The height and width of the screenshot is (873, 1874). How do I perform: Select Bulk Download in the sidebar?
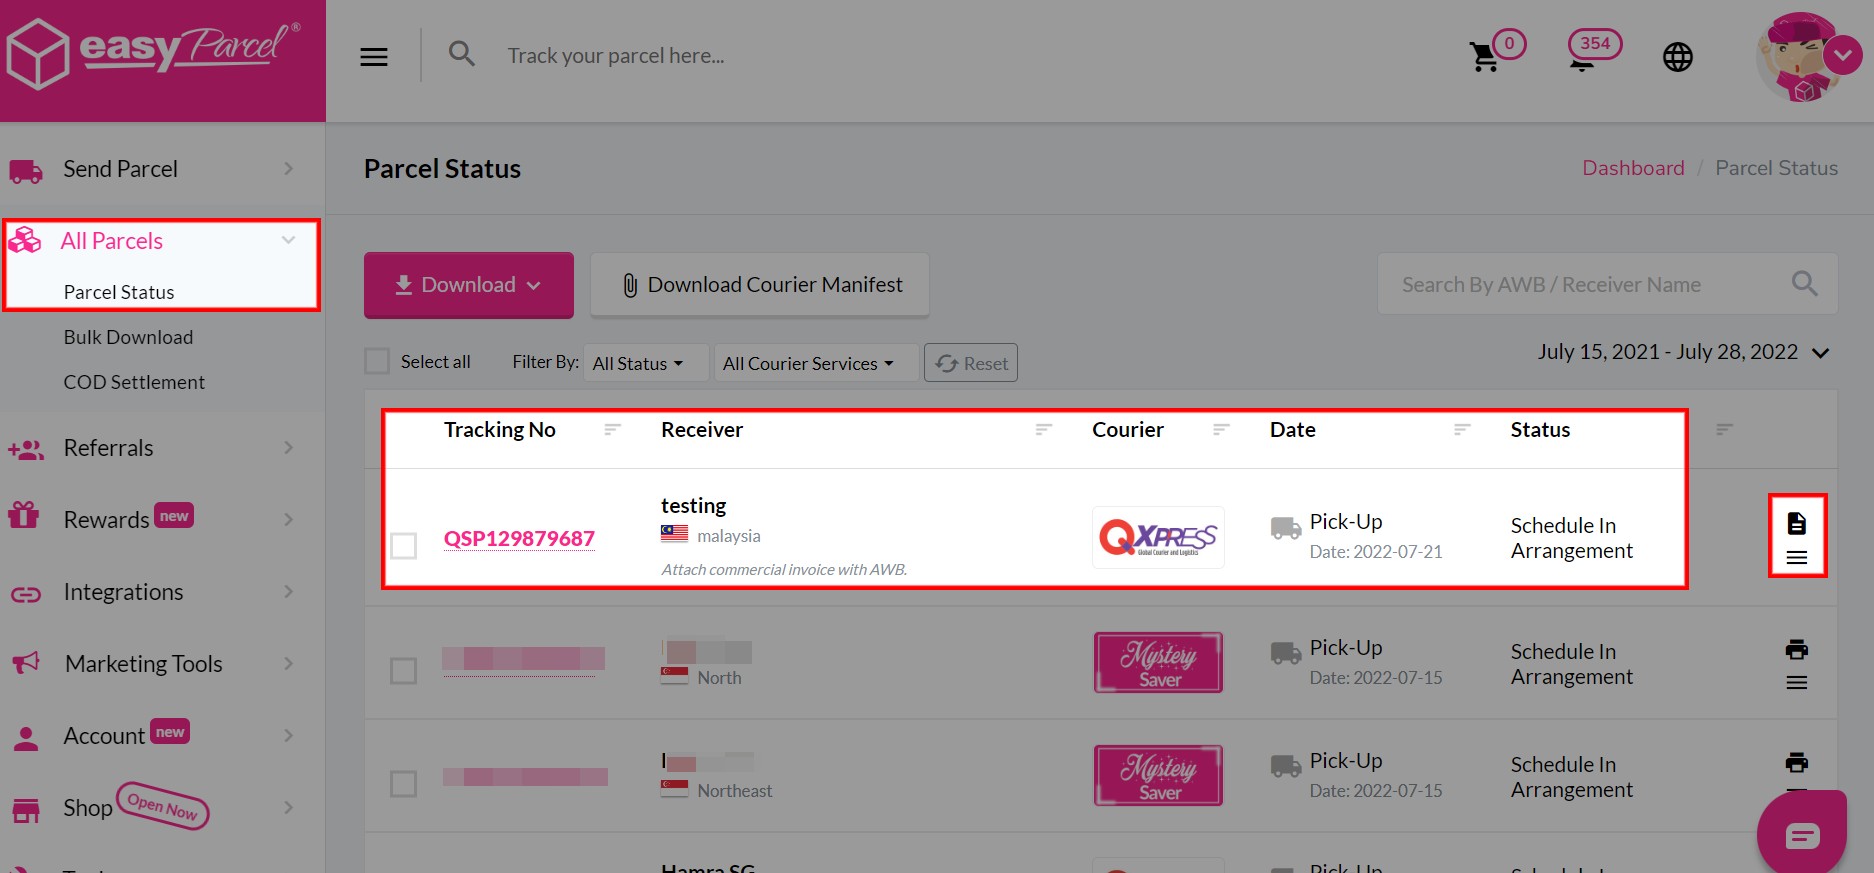click(x=128, y=337)
